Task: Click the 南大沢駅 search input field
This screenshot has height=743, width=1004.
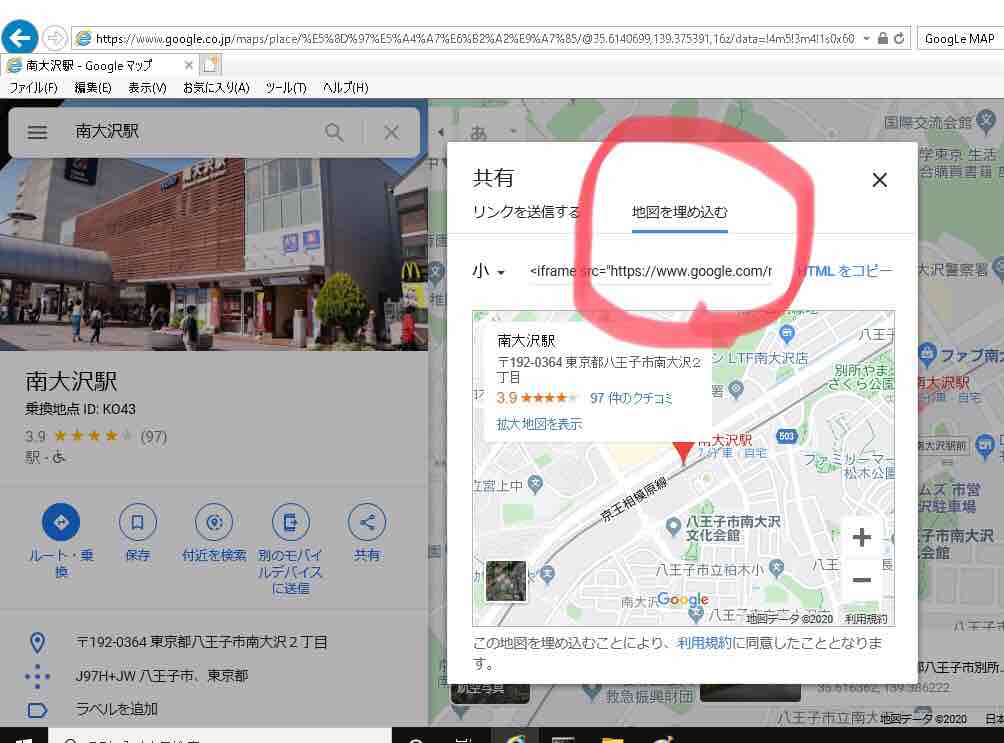Action: [x=192, y=132]
